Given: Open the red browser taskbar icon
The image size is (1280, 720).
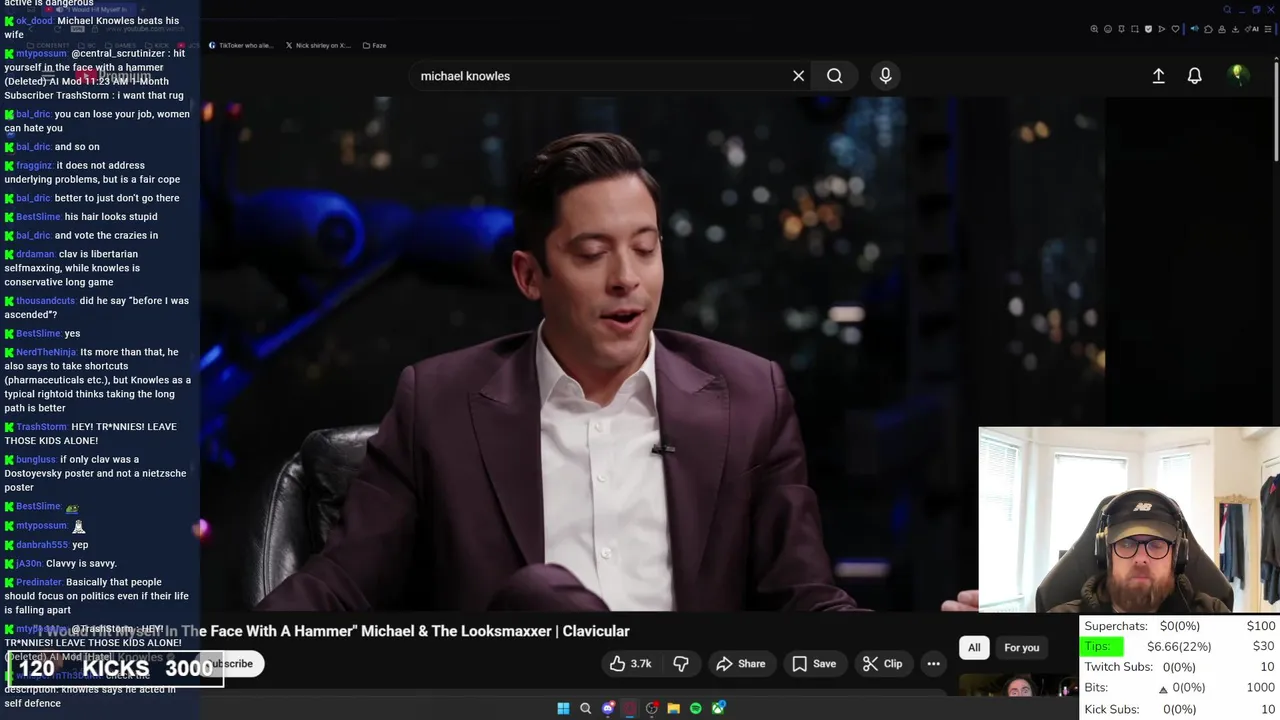Looking at the screenshot, I should [630, 708].
